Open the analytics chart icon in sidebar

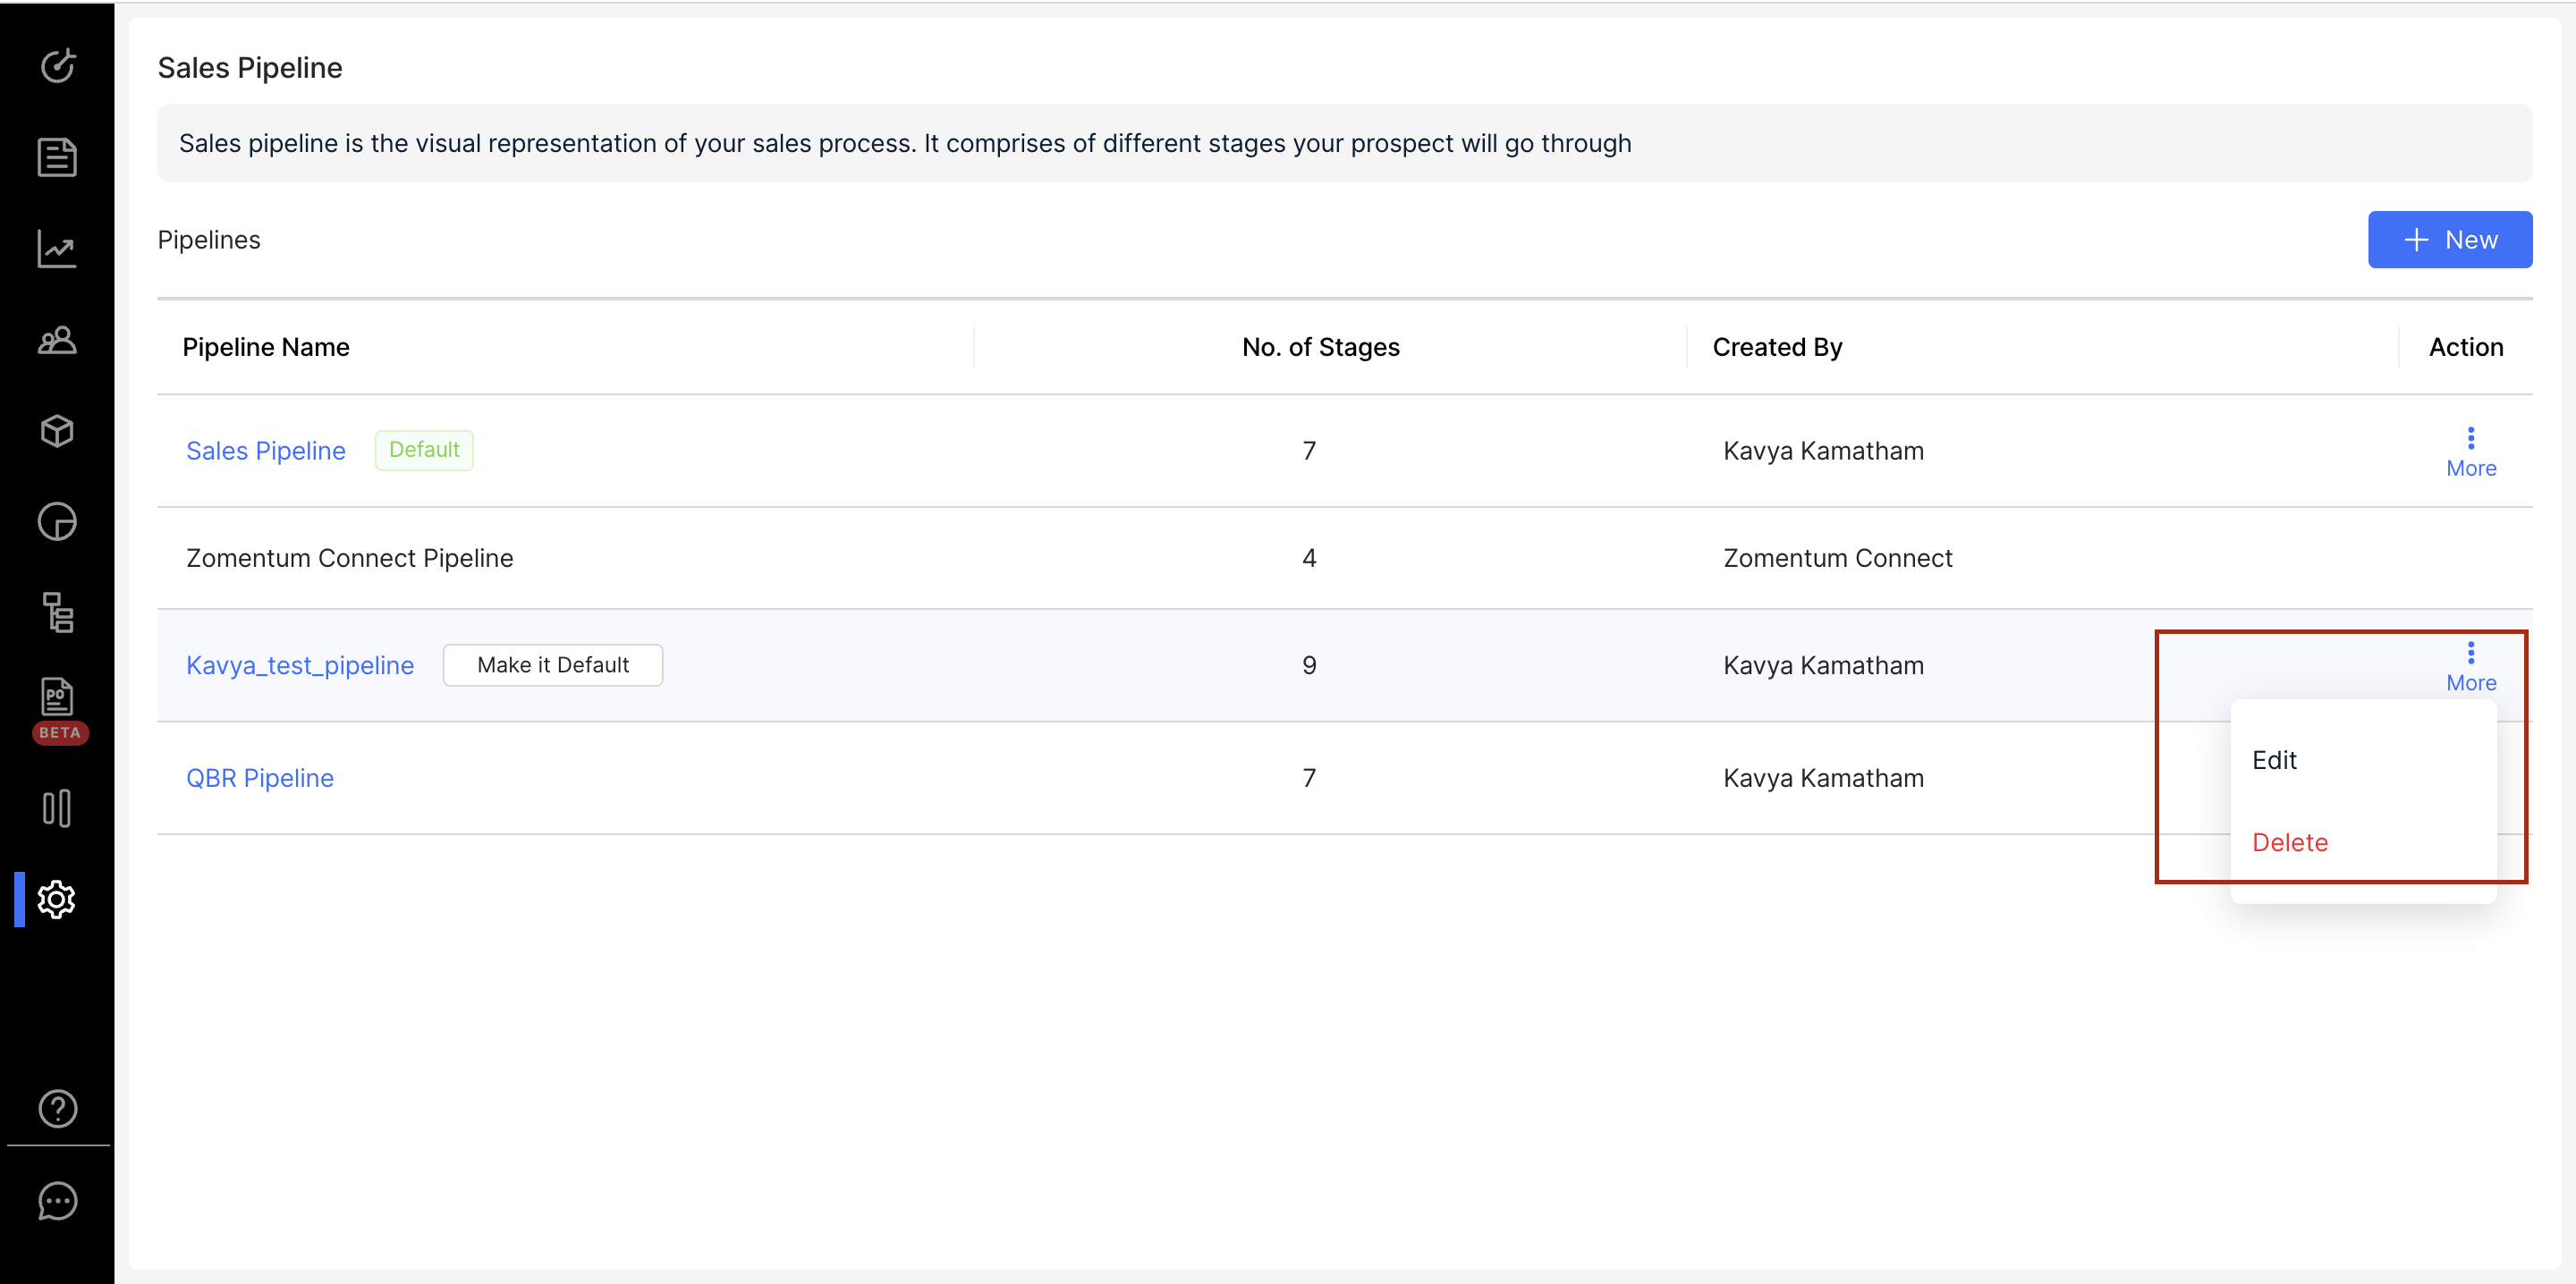coord(57,249)
